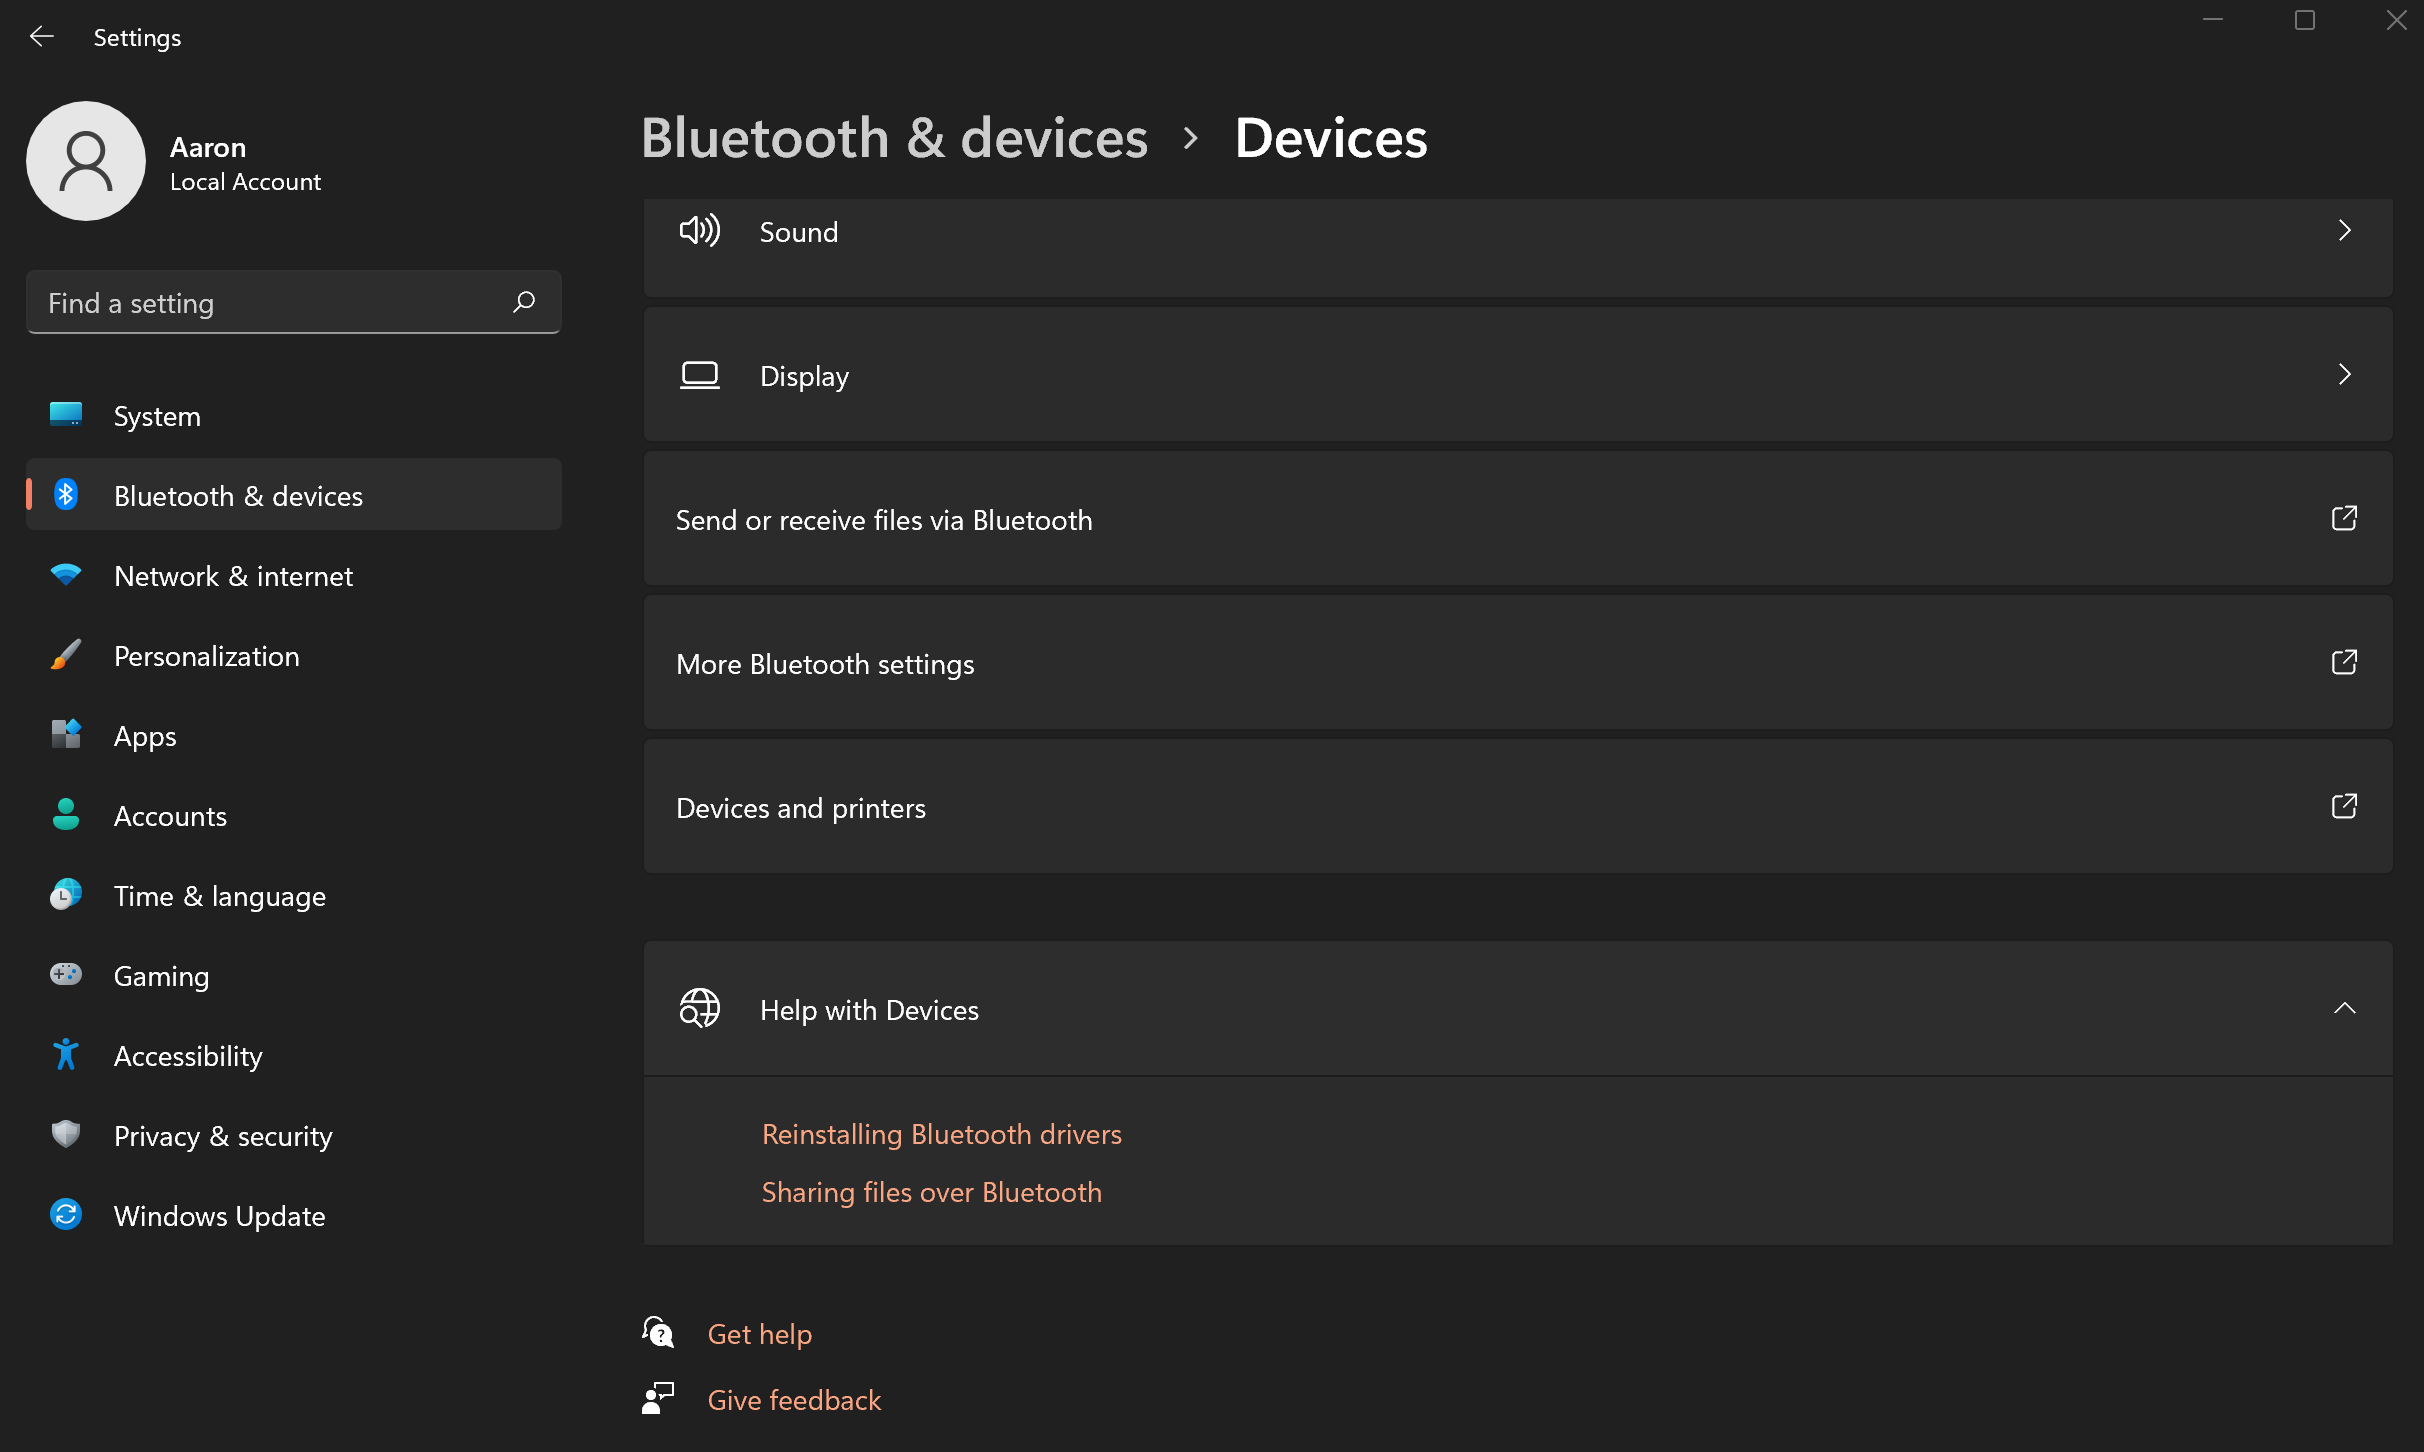
Task: Click the Sound speaker icon
Action: [x=700, y=231]
